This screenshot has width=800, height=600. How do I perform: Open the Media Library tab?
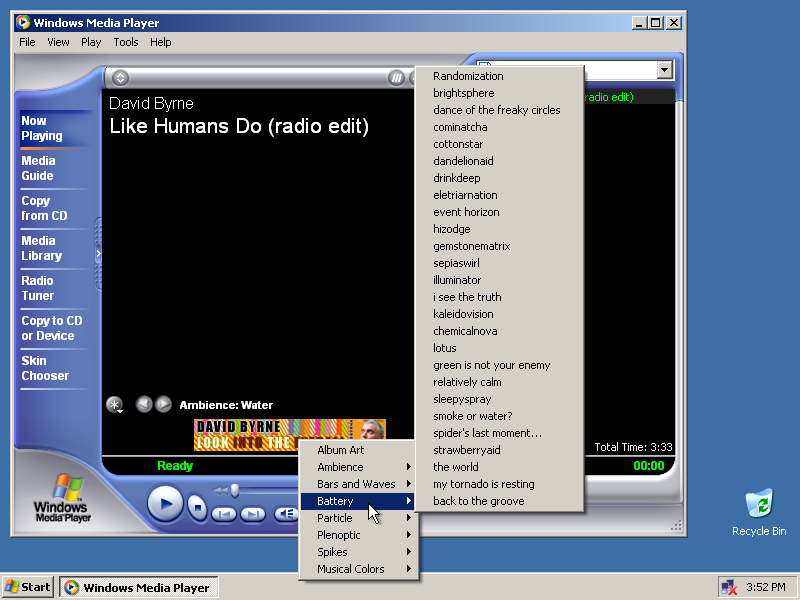click(x=42, y=248)
